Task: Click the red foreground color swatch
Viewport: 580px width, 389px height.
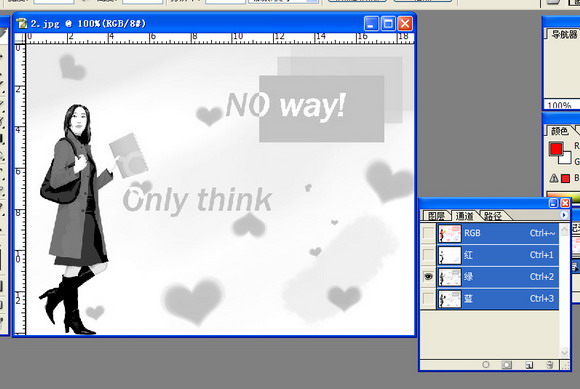Action: coord(556,149)
